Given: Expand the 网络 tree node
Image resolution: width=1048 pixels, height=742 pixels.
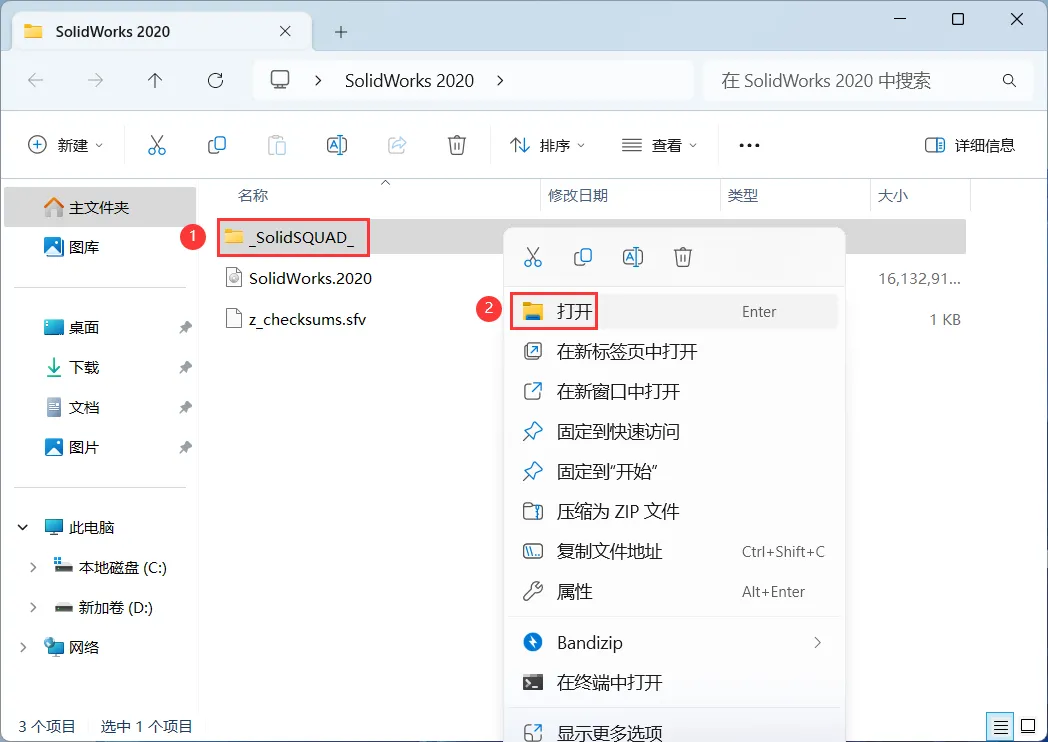Looking at the screenshot, I should (23, 648).
